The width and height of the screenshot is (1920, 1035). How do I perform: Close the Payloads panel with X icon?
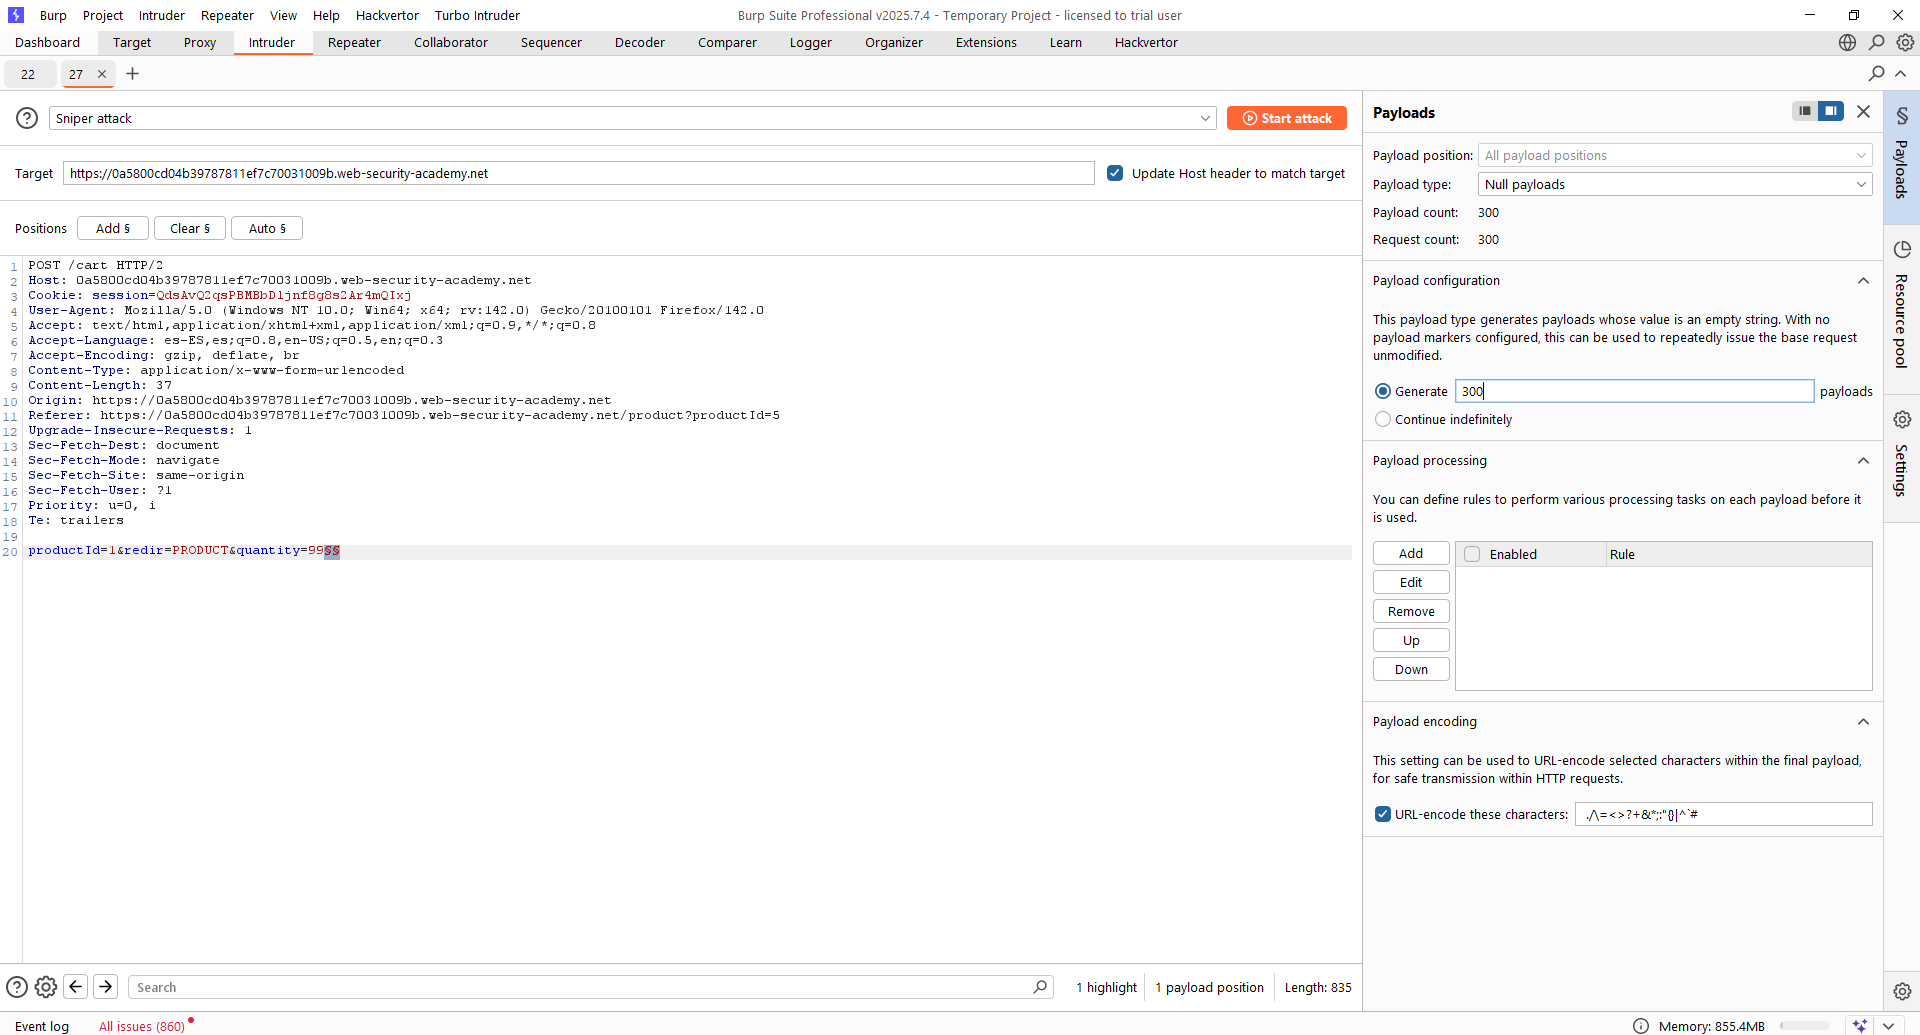tap(1863, 112)
